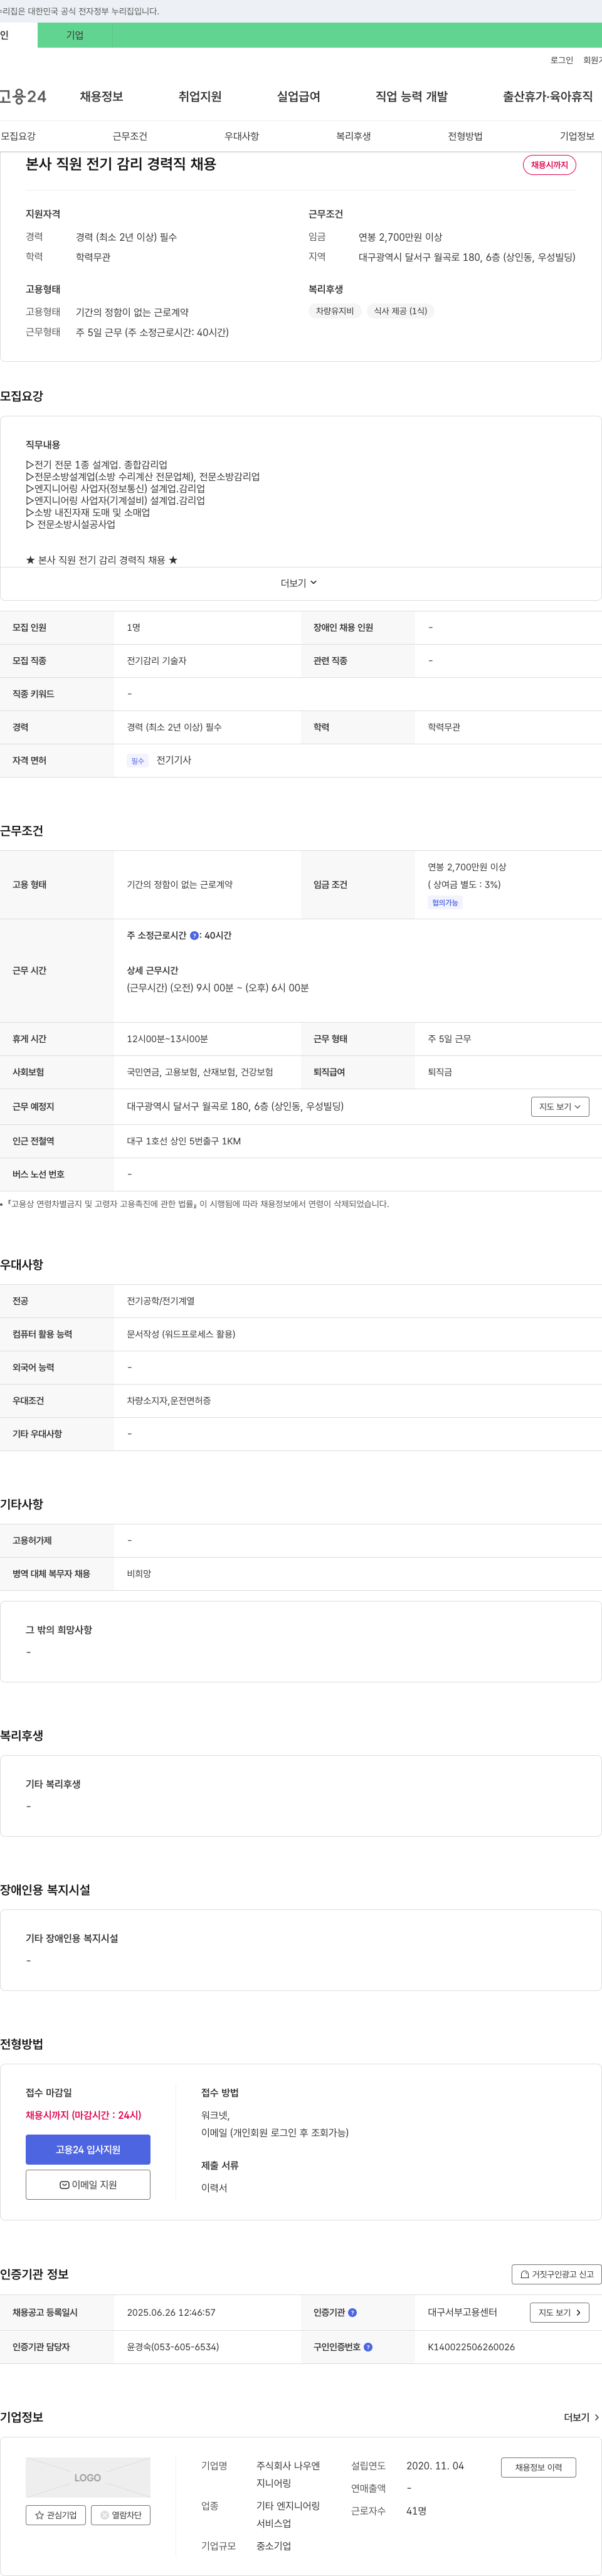Viewport: 602px width, 2576px height.
Task: Click the 식사 제공 (1식) benefit tag
Action: coord(400,311)
